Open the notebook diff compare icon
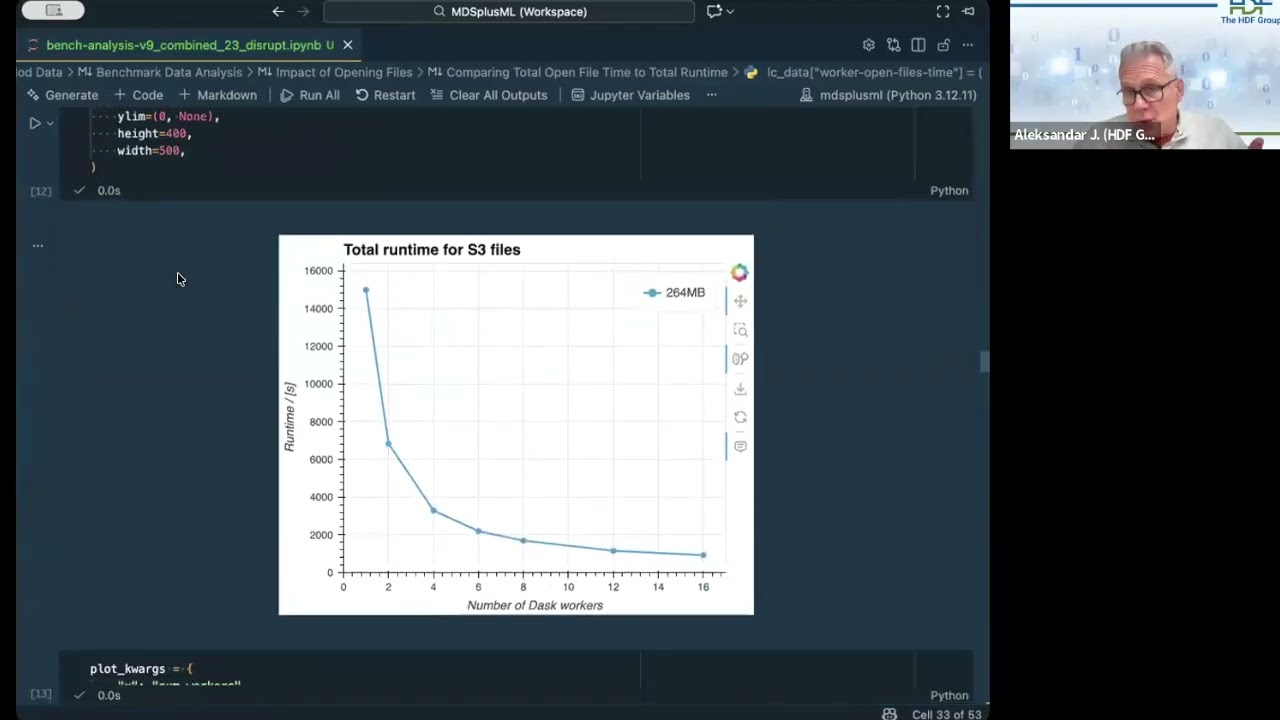Viewport: 1280px width, 720px height. pos(893,45)
